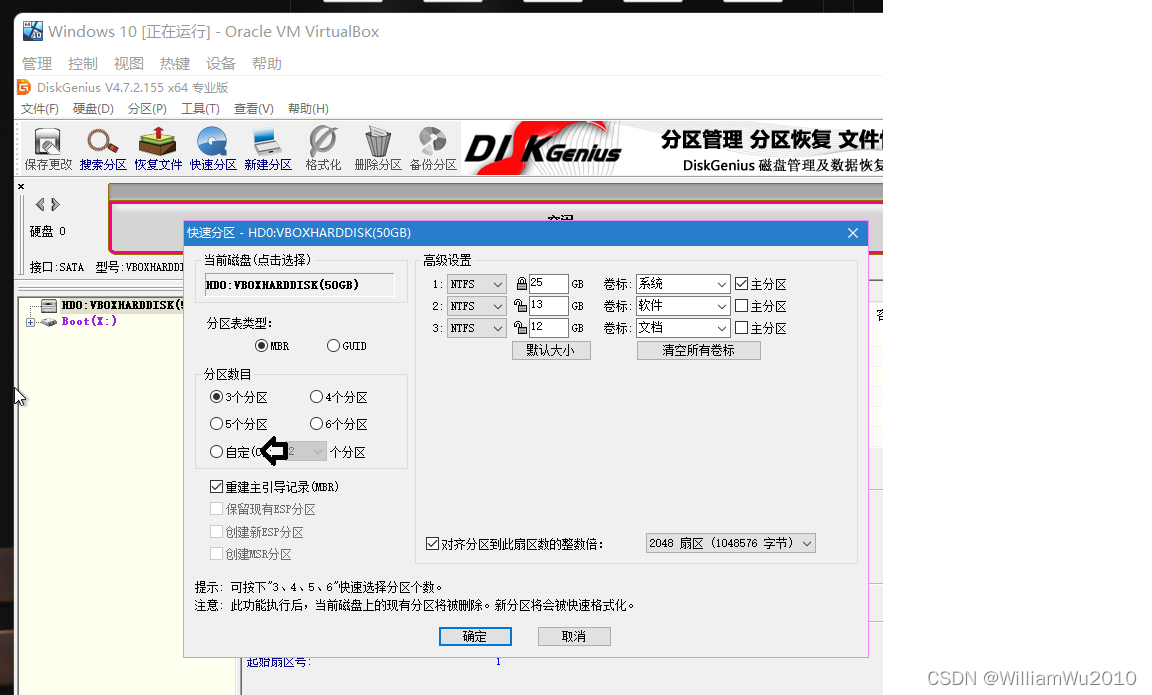Choose the 6 partitions (6个分区) option
The height and width of the screenshot is (695, 1152).
point(339,424)
